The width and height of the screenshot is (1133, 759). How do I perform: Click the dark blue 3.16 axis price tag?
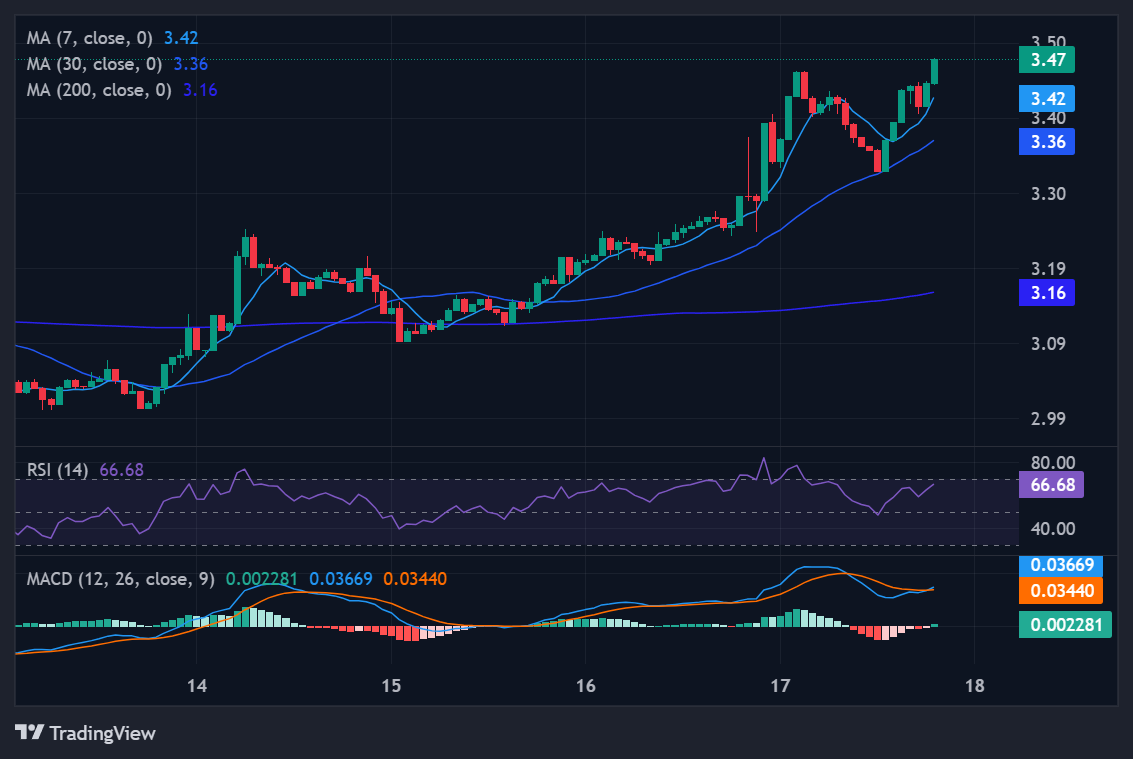[x=1046, y=293]
